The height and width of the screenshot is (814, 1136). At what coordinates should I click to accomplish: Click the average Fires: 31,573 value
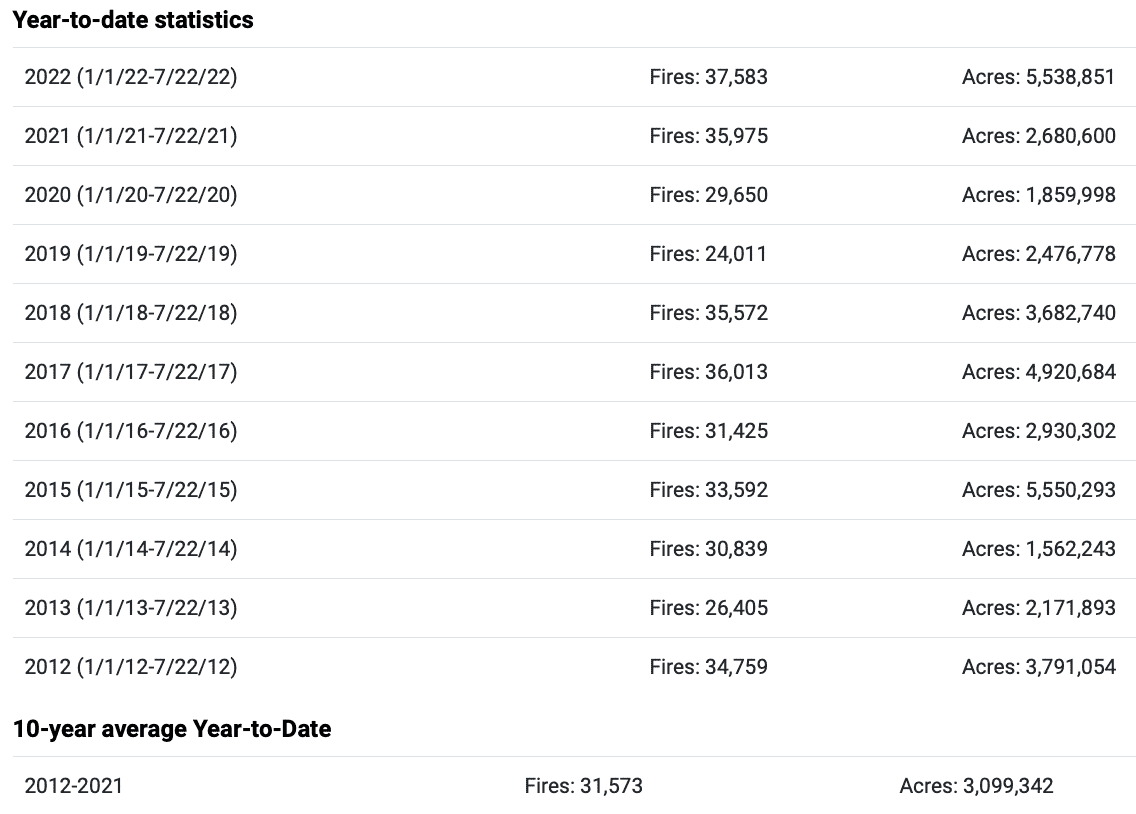coord(583,786)
